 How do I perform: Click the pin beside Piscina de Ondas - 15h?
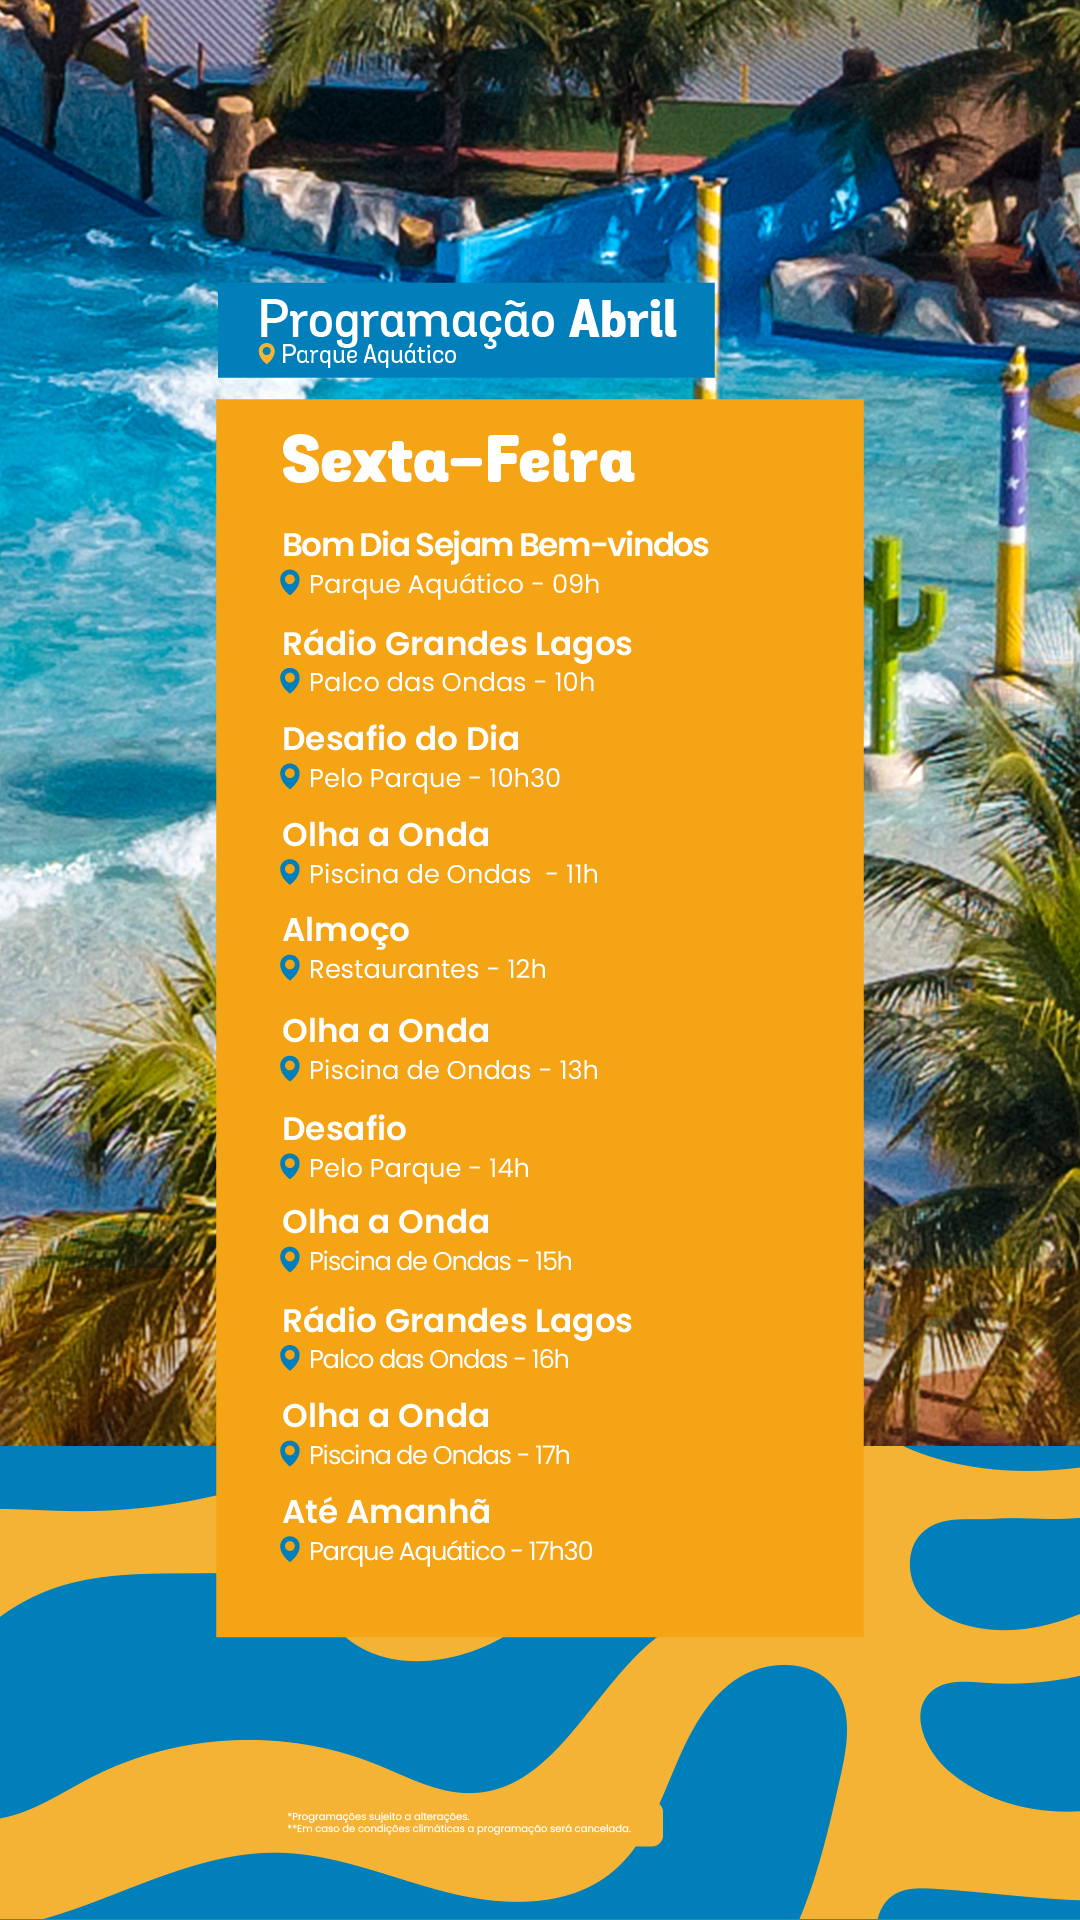[290, 1259]
